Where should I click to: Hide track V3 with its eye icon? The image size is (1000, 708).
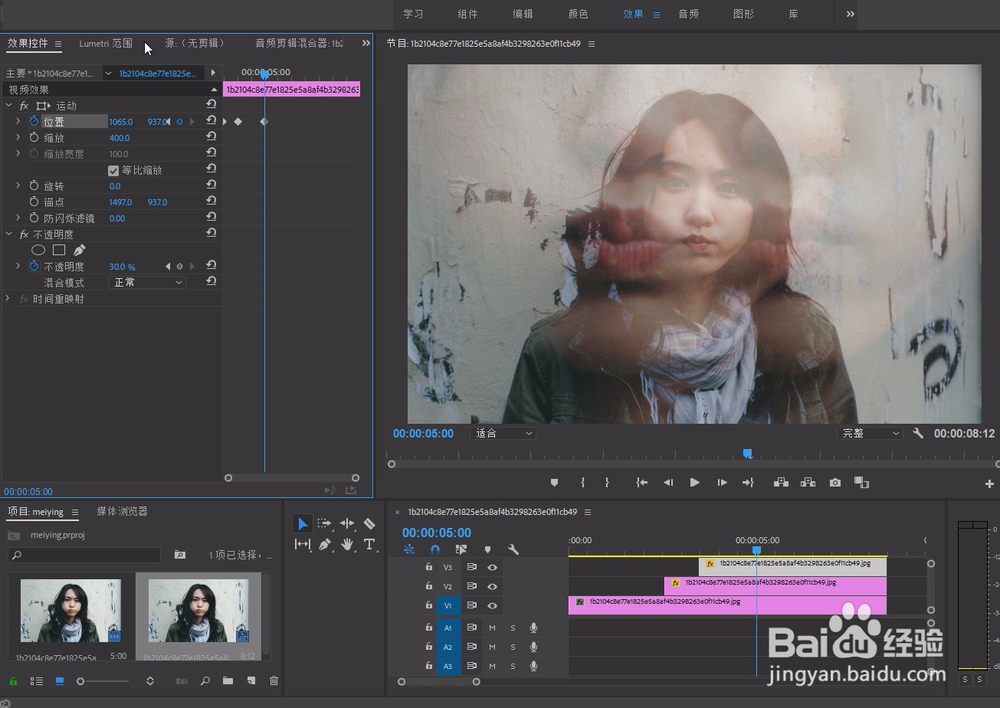(x=492, y=567)
